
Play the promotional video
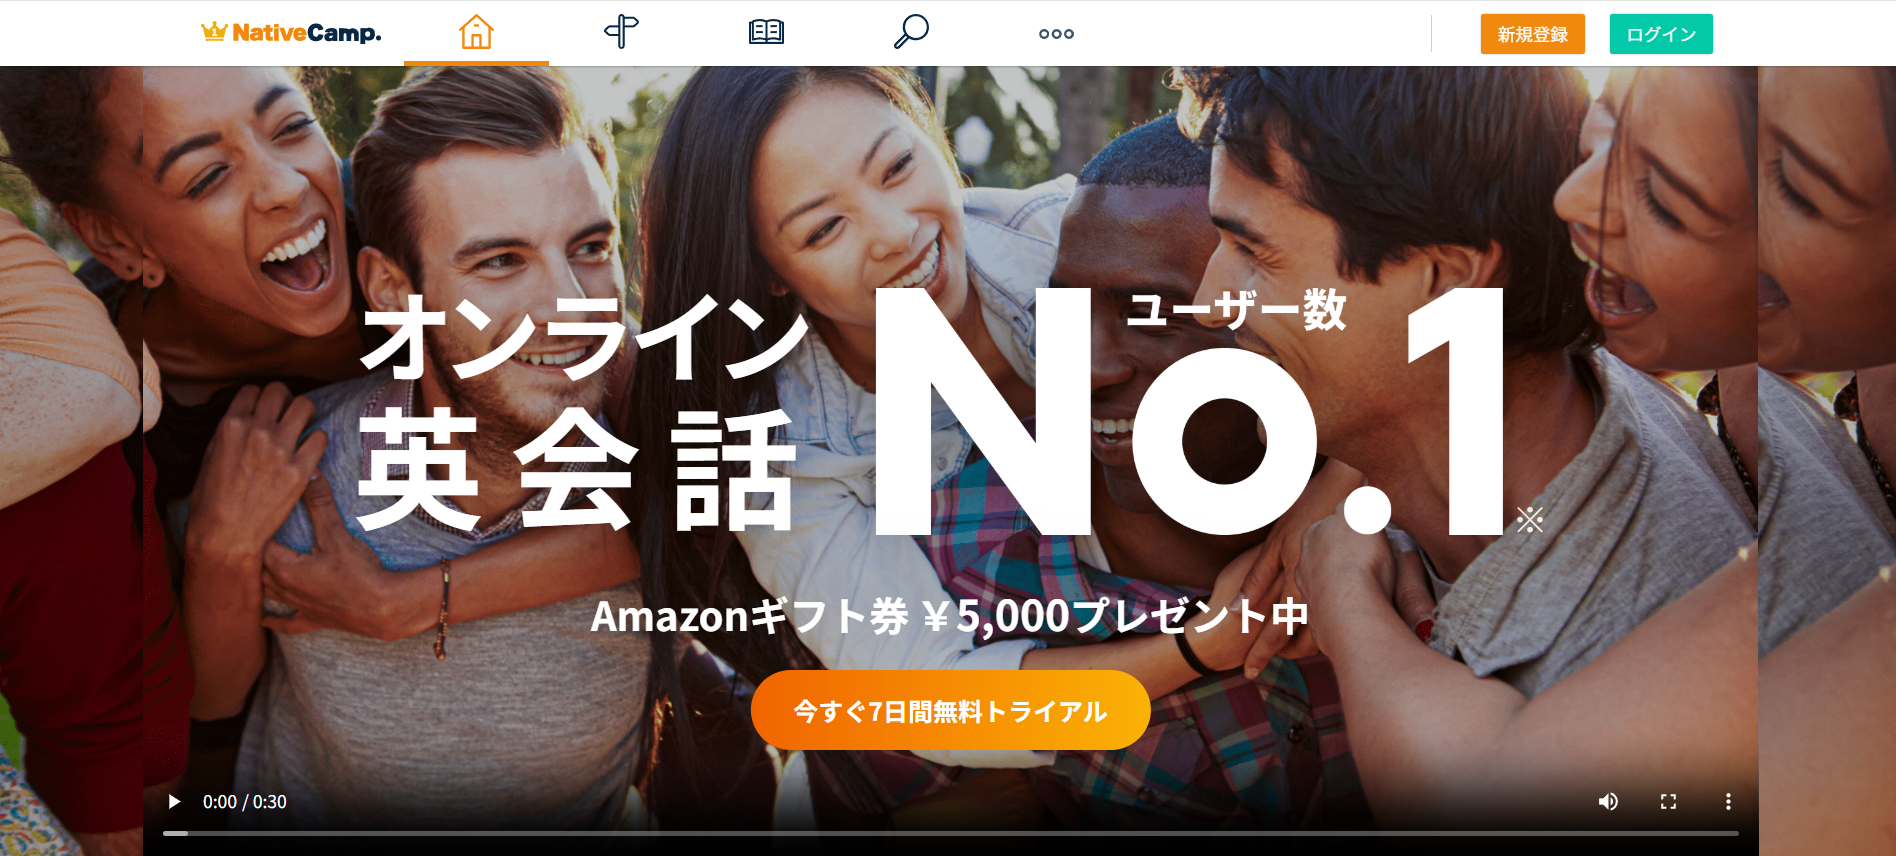tap(174, 802)
